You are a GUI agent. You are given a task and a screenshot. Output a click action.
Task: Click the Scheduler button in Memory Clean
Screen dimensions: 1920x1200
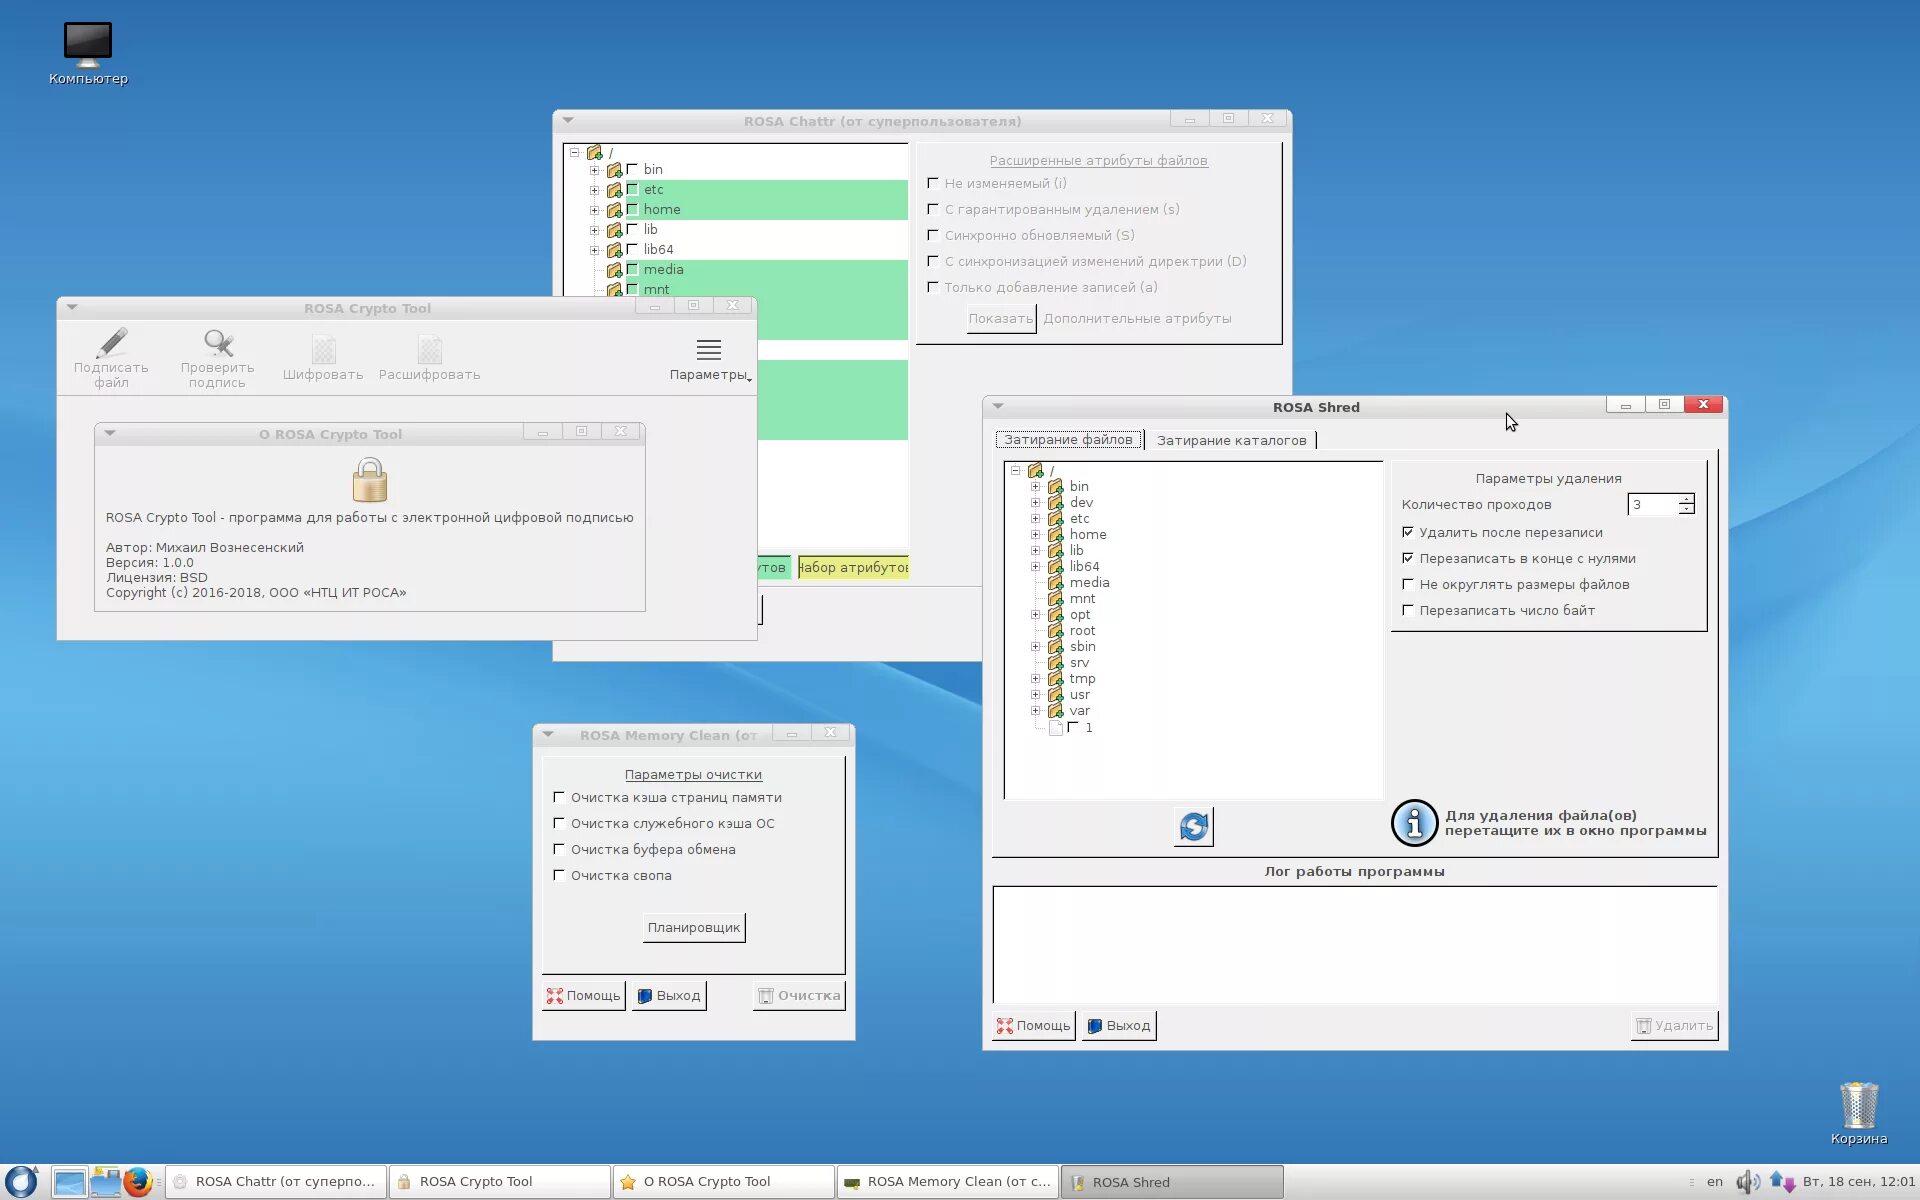pos(693,928)
